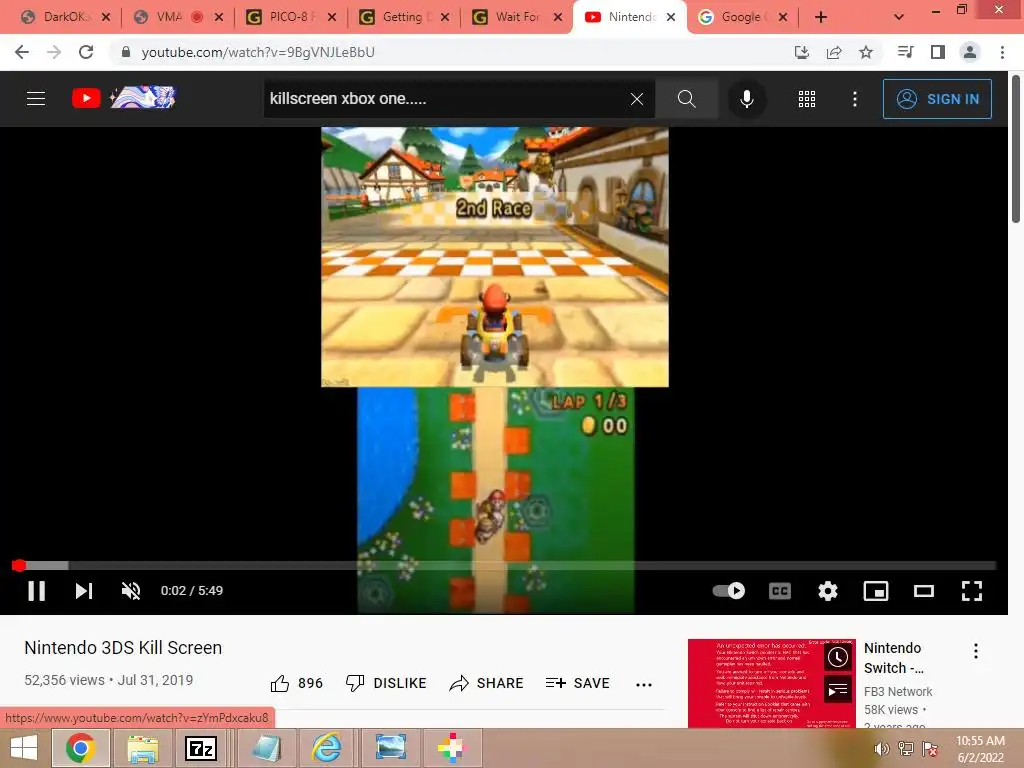Open the Windows Start menu
Viewport: 1024px width, 768px height.
pyautogui.click(x=24, y=748)
